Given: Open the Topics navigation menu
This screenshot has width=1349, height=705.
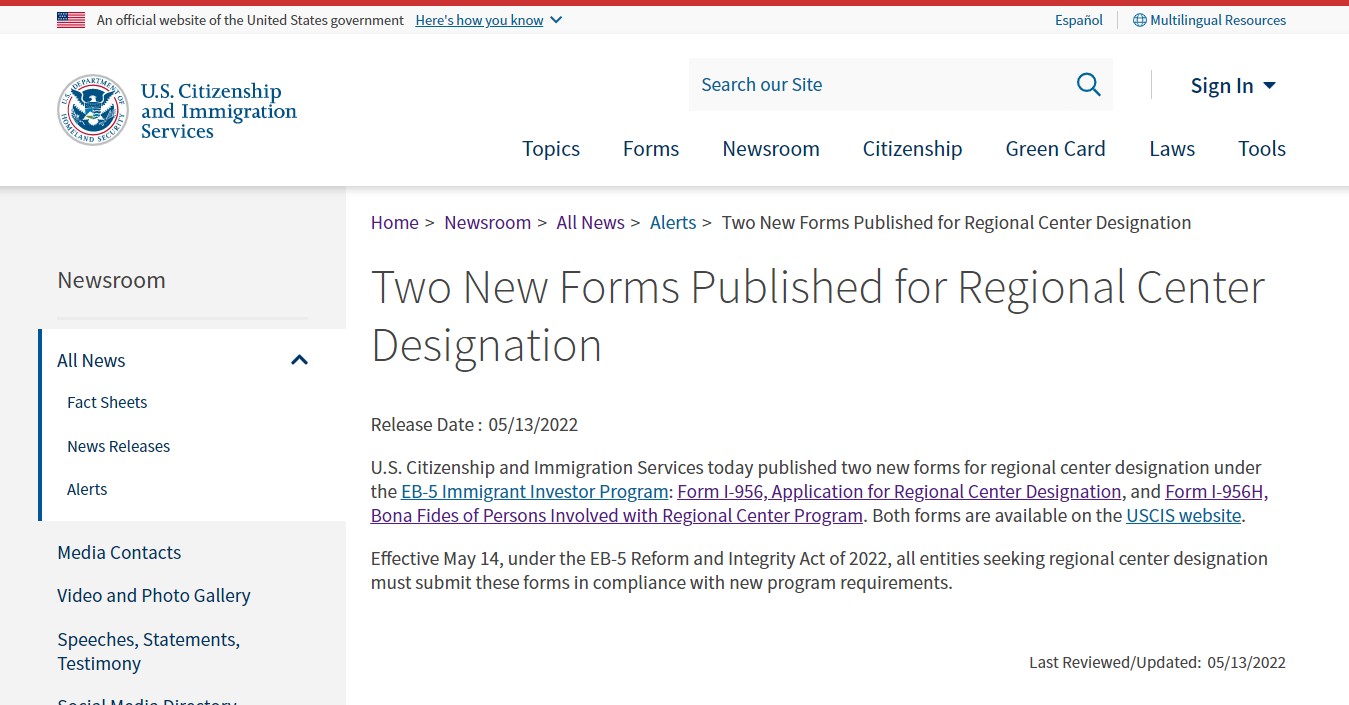Looking at the screenshot, I should [x=550, y=149].
